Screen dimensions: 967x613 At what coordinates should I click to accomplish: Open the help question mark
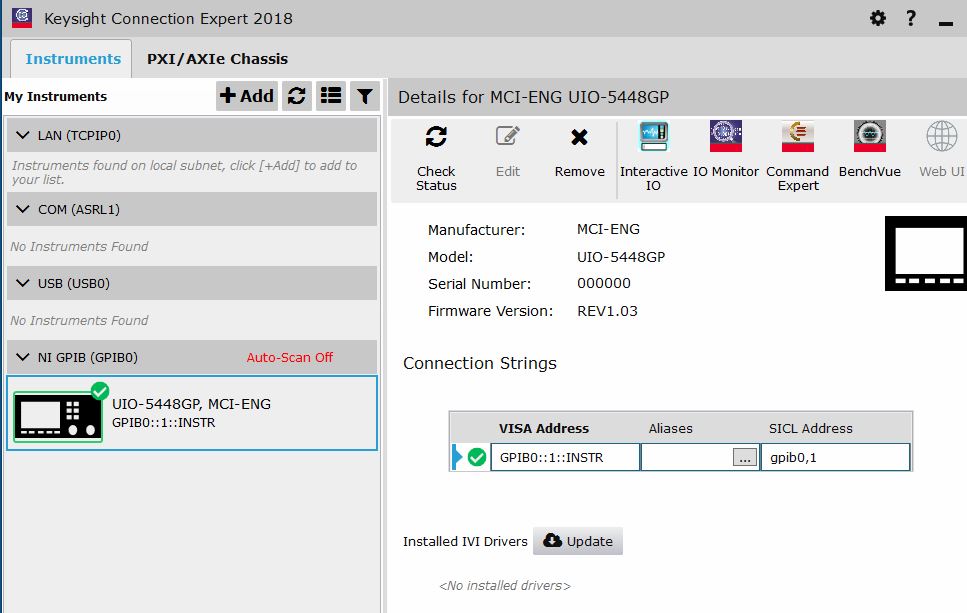point(911,18)
